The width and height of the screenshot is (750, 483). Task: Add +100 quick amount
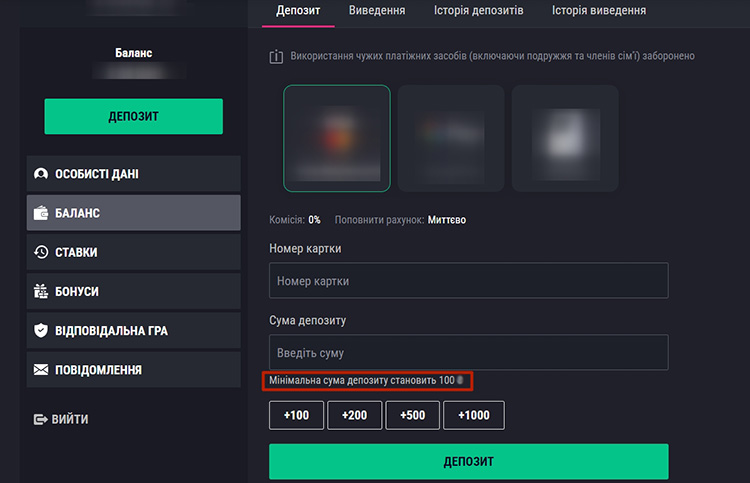click(x=296, y=415)
